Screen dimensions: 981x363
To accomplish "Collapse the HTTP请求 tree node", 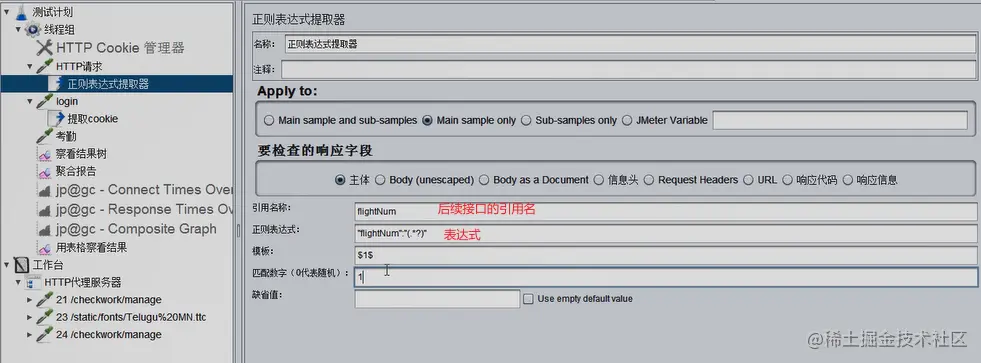I will tap(30, 66).
